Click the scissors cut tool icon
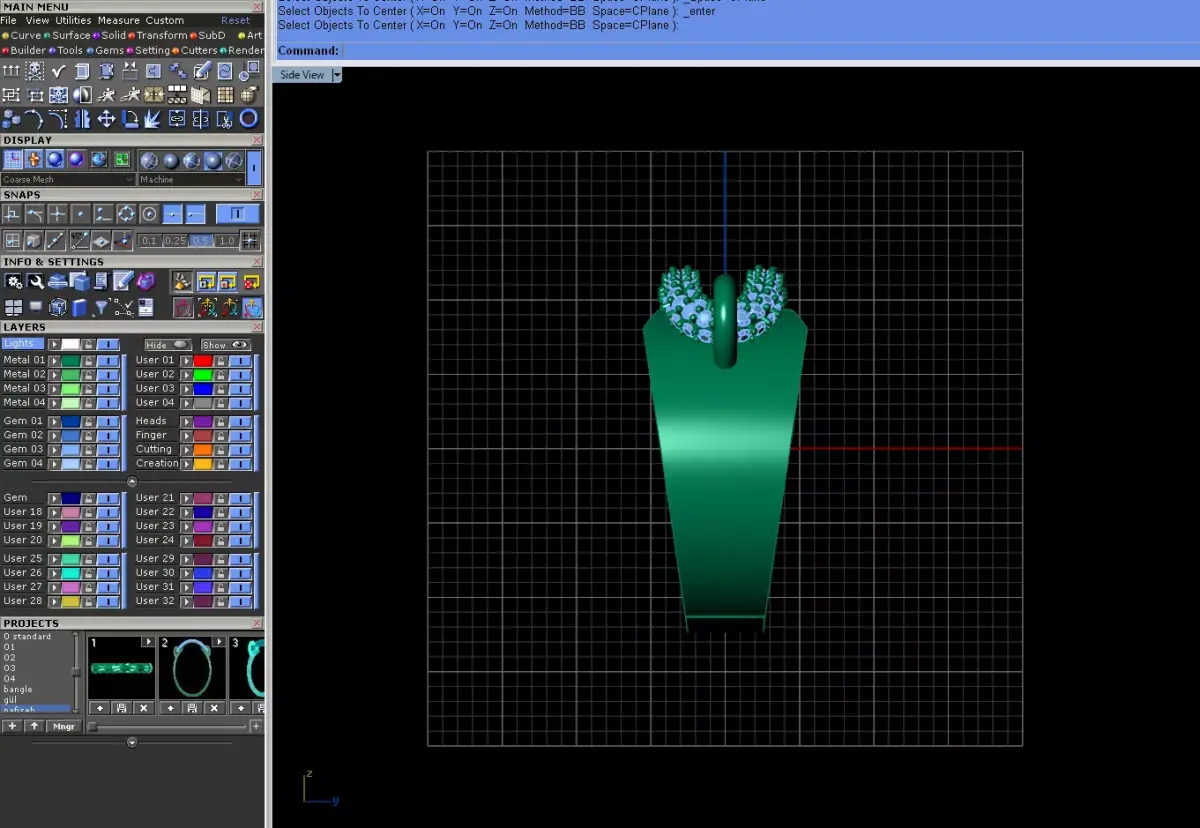 pyautogui.click(x=225, y=120)
